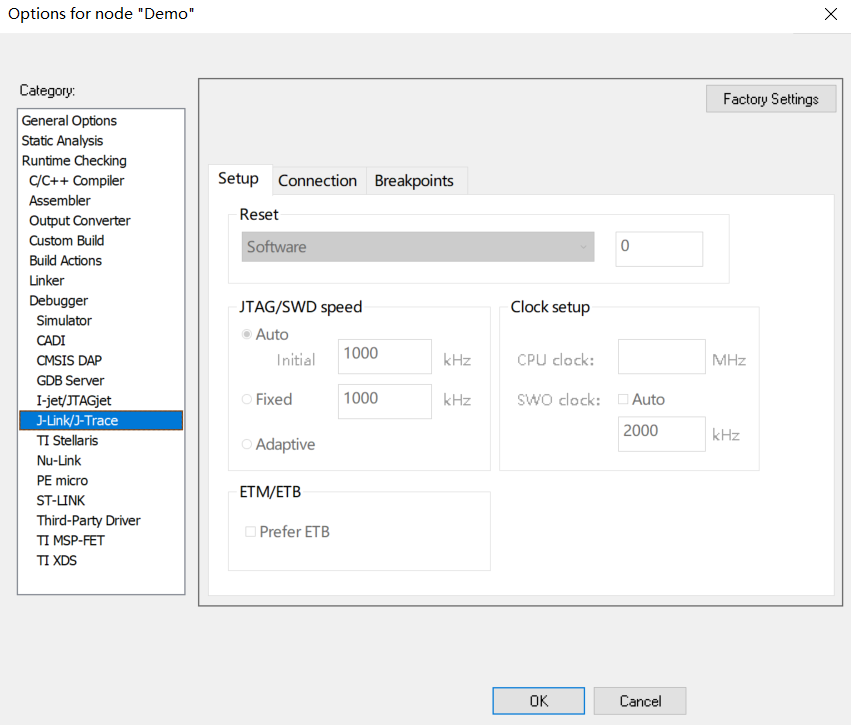Screen dimensions: 851x725
Task: Click the CPU clock MHz field
Action: point(662,357)
